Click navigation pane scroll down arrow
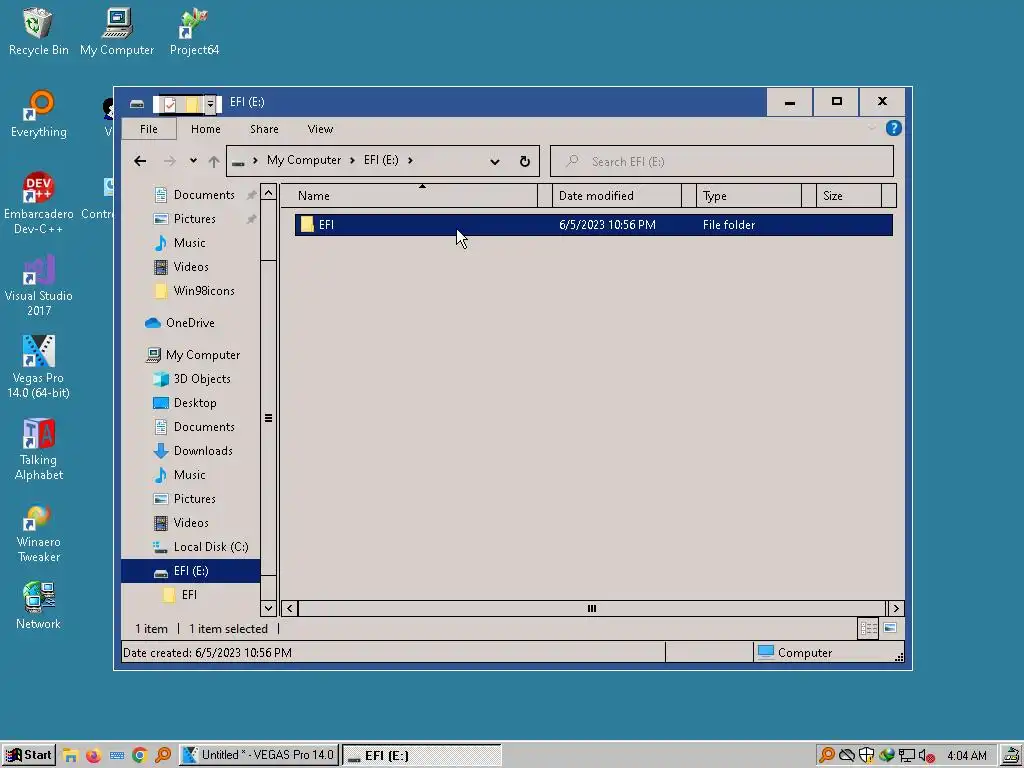The width and height of the screenshot is (1024, 768). pos(268,608)
